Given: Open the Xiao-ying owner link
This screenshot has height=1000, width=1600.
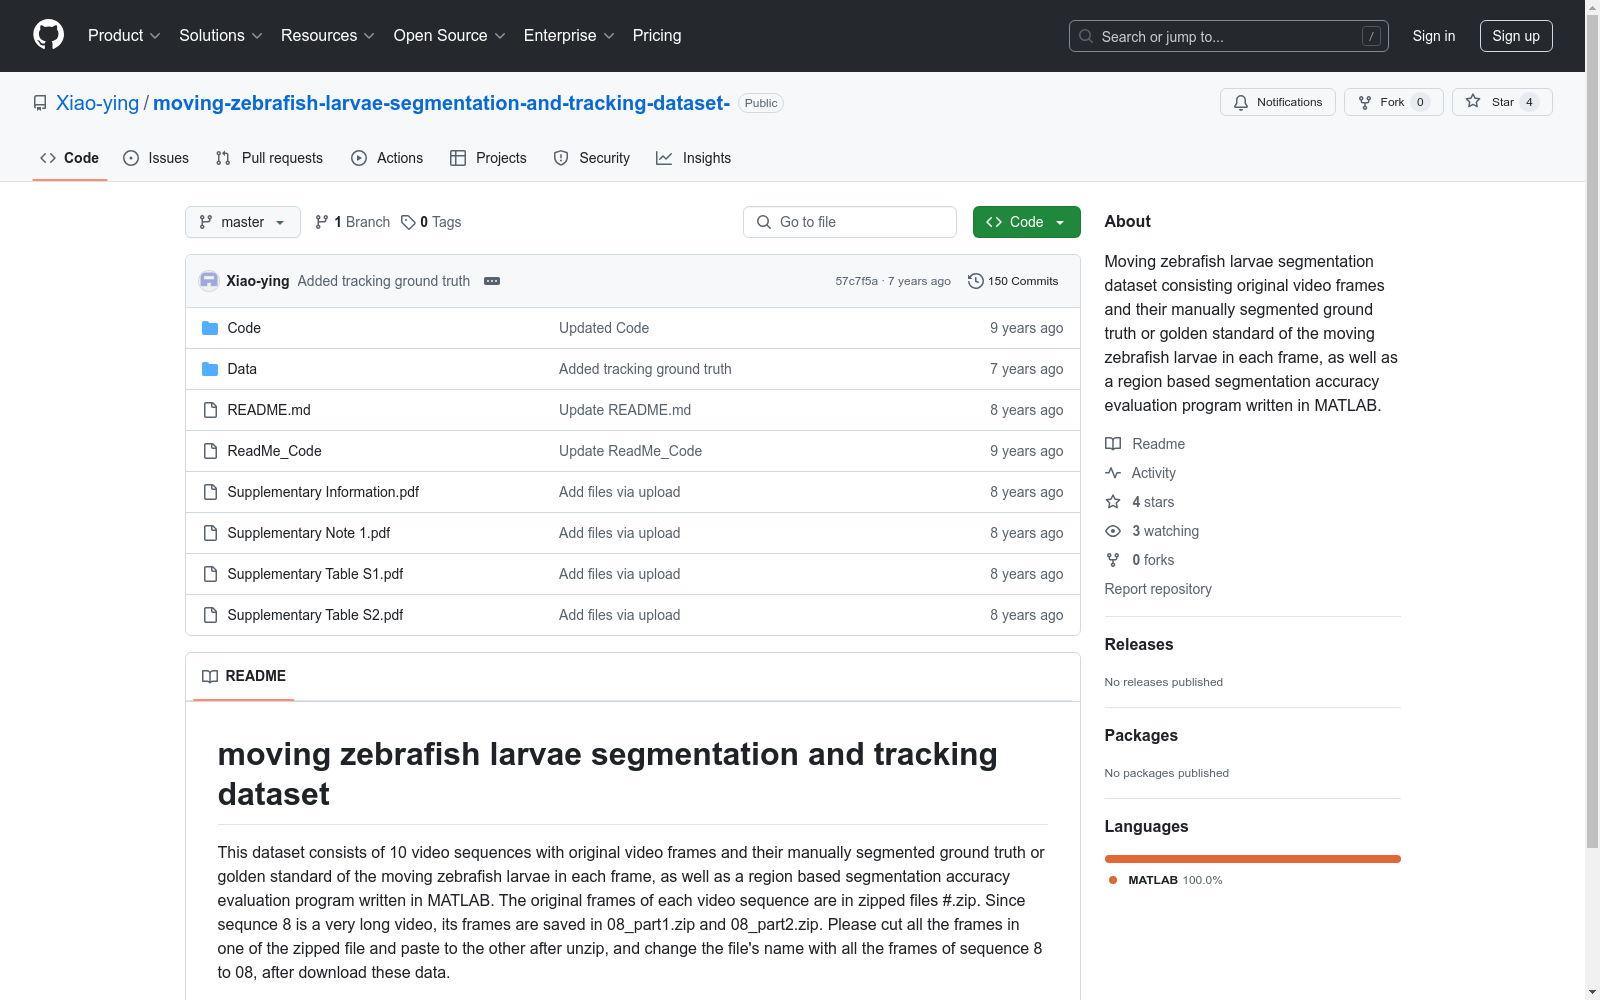Looking at the screenshot, I should [97, 103].
